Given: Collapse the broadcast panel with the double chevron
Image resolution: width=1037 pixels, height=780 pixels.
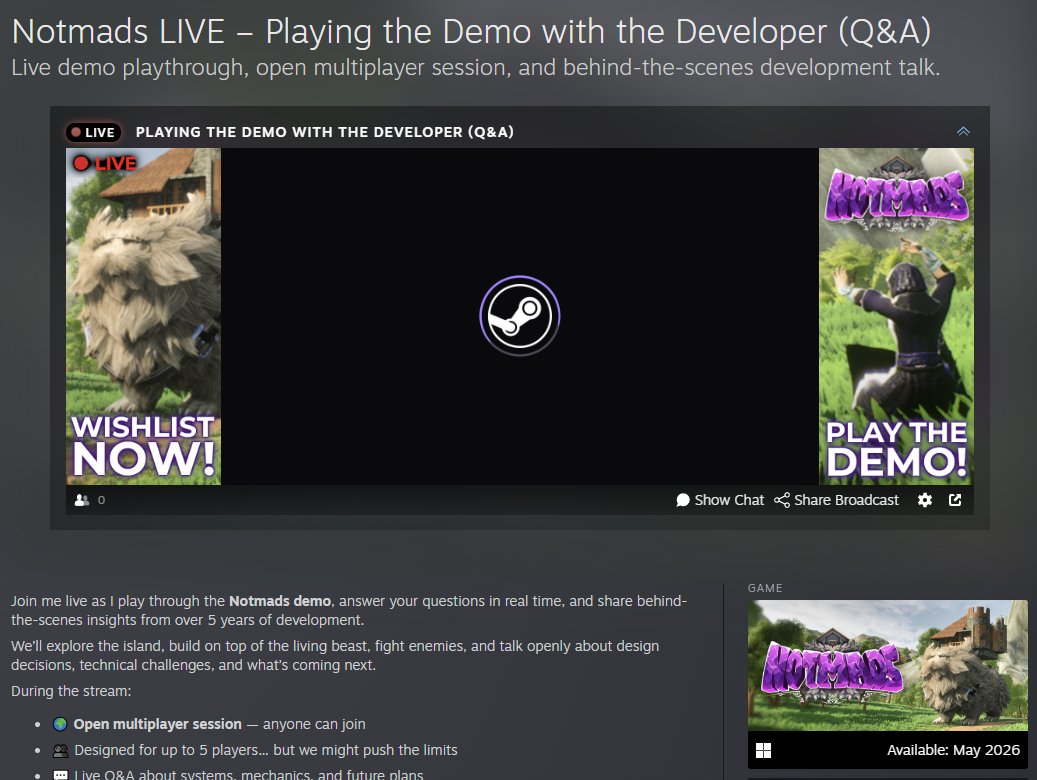Looking at the screenshot, I should pos(963,132).
